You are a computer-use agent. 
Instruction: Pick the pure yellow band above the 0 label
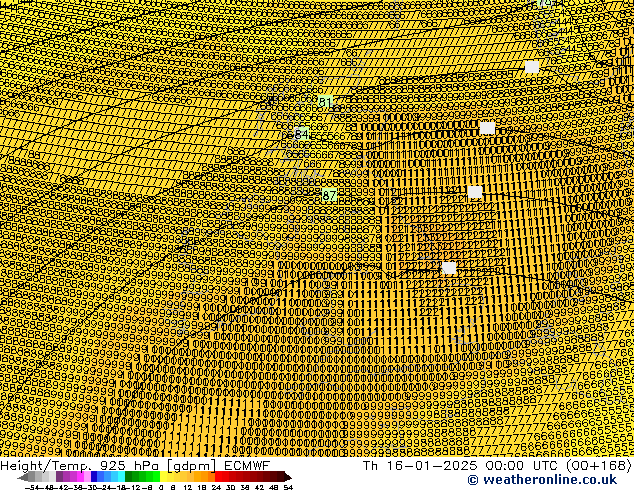point(163,477)
